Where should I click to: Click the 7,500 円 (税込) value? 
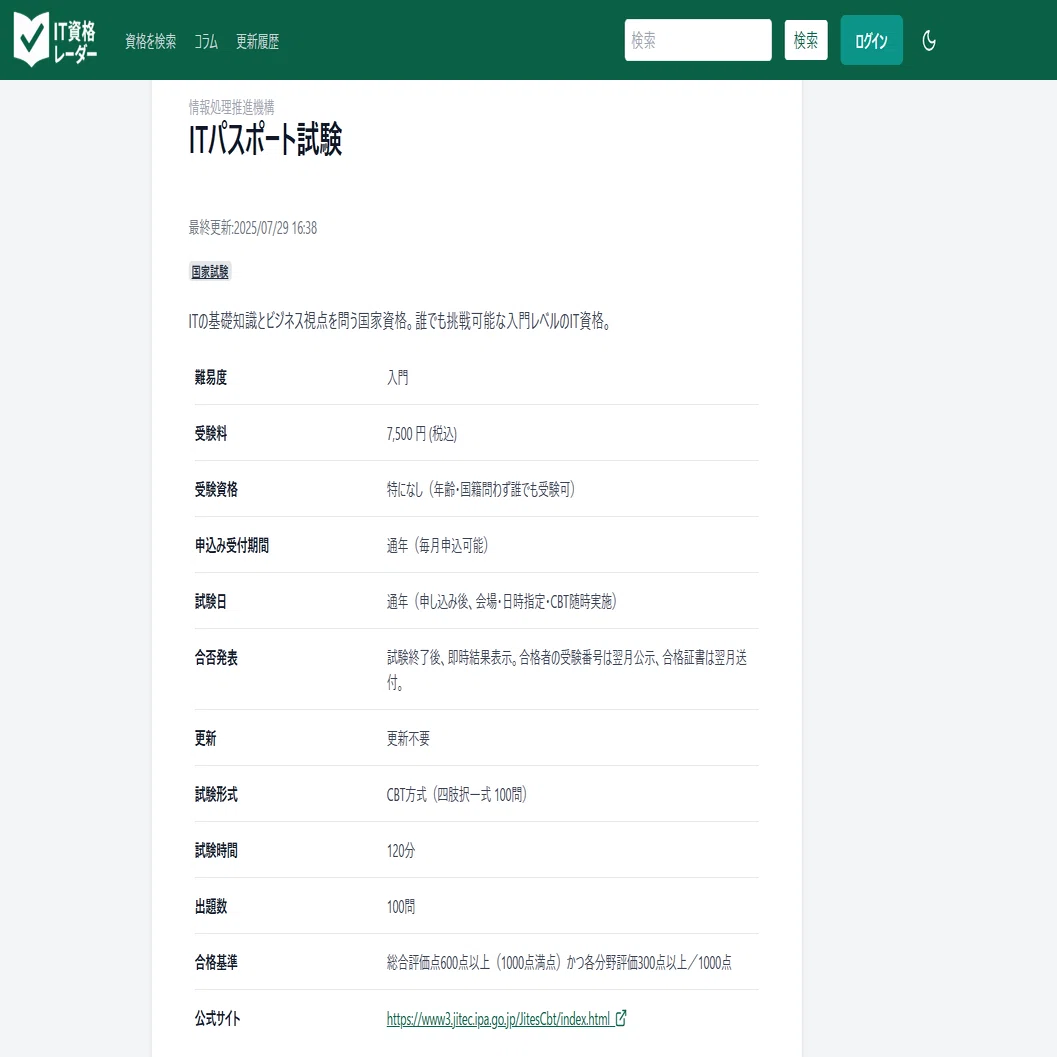tap(422, 433)
